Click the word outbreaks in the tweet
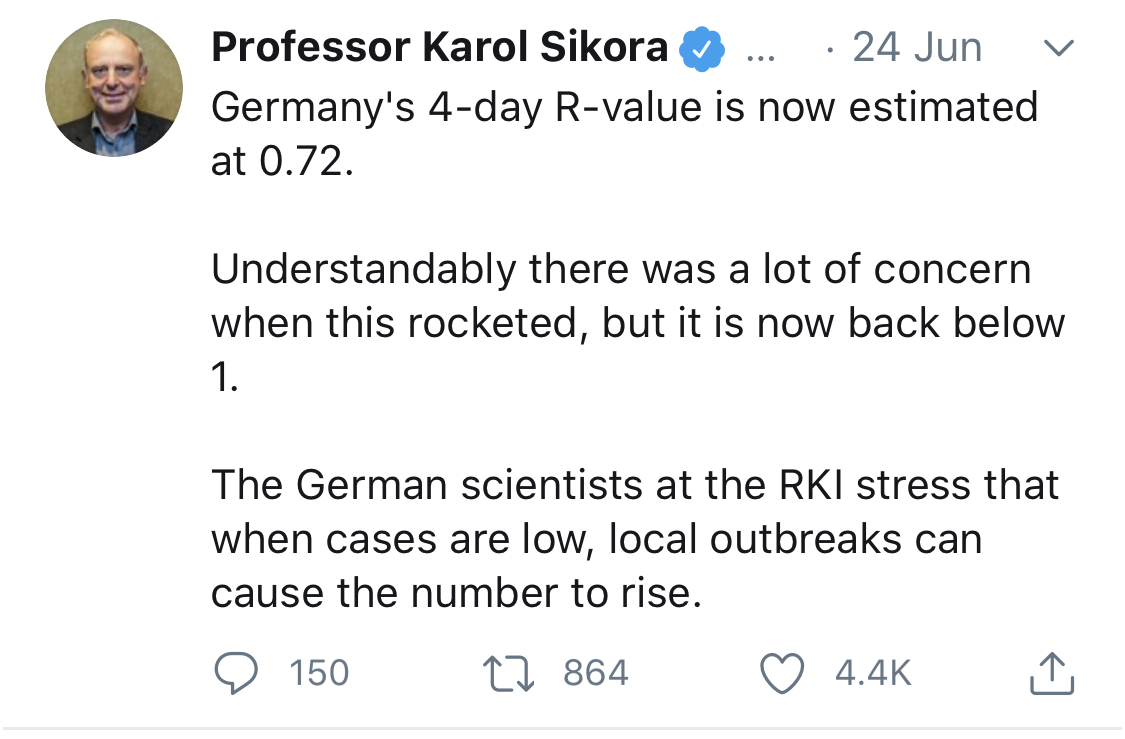The width and height of the screenshot is (1125, 739). (x=805, y=539)
